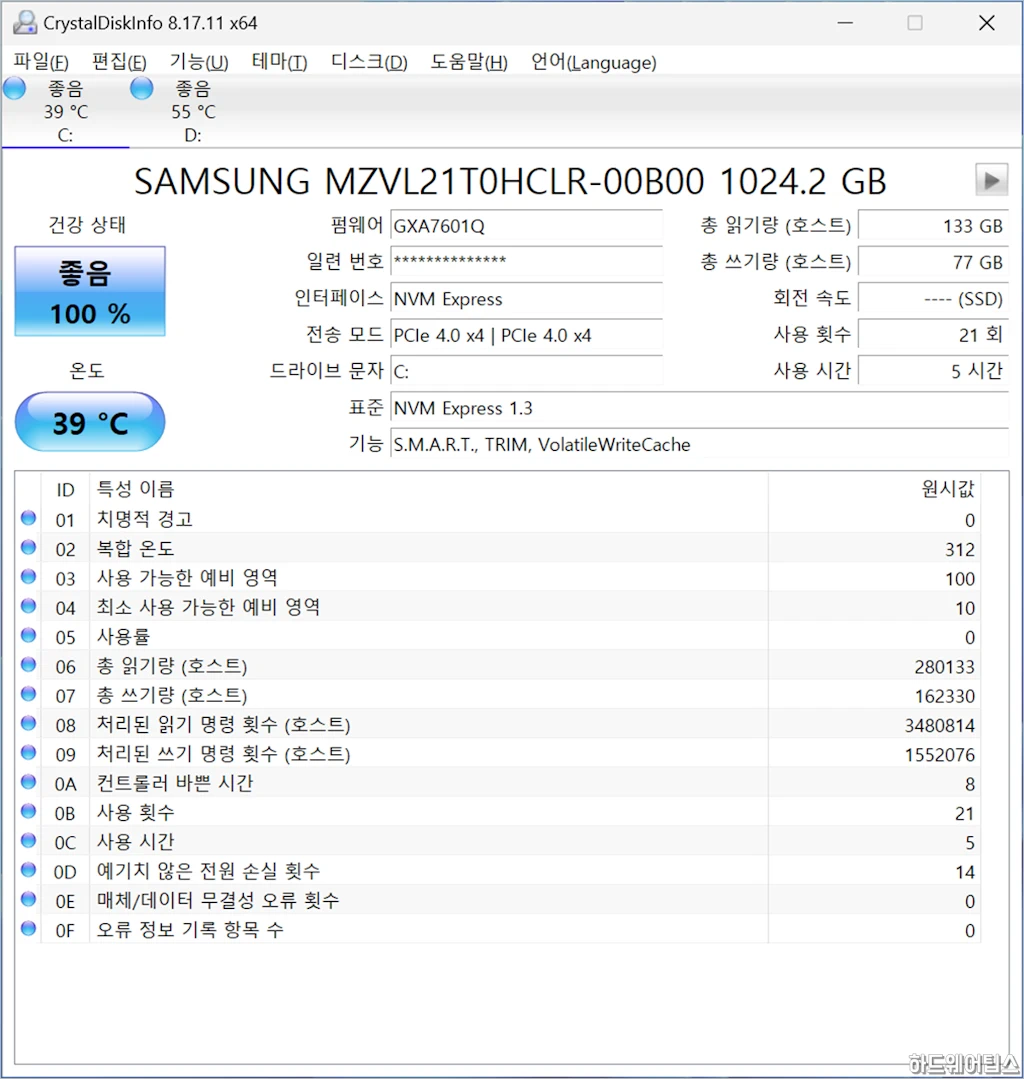Click the 좋음 100 % health status button
Viewport: 1024px width, 1079px height.
pos(90,292)
